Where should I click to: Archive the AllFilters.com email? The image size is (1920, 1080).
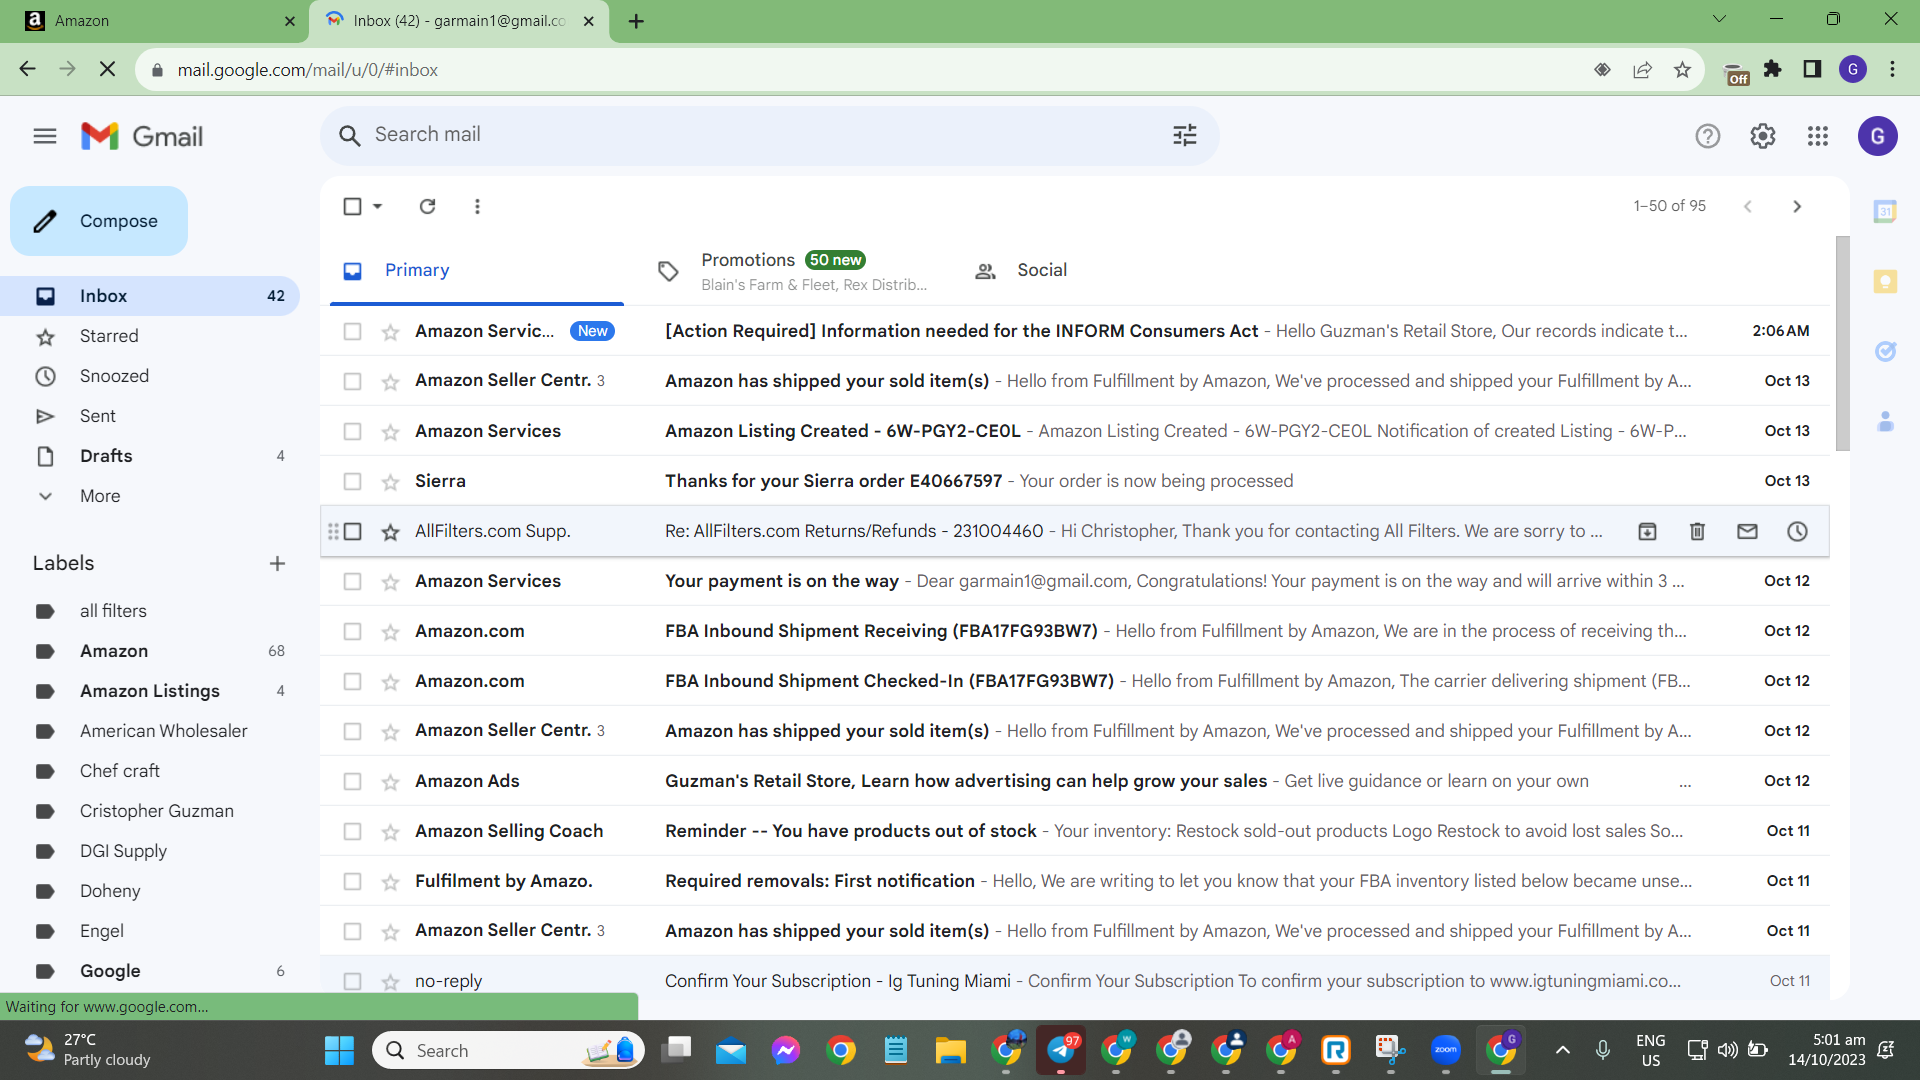coord(1647,531)
